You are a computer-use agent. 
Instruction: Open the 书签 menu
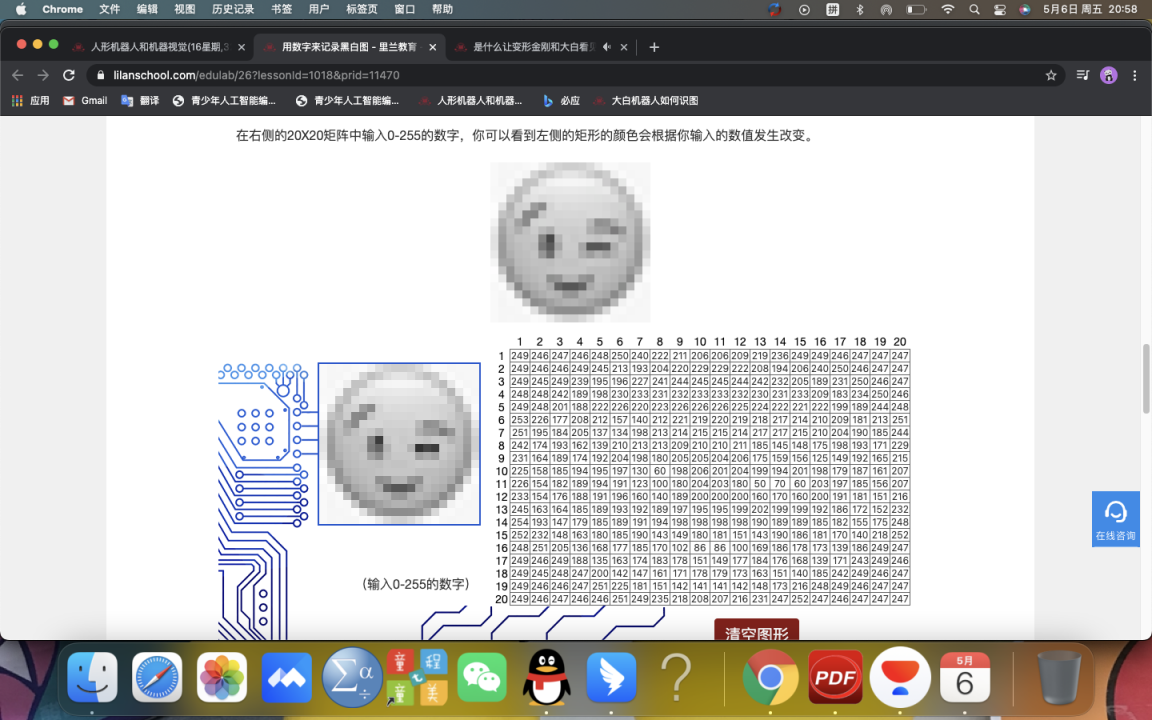pos(281,10)
